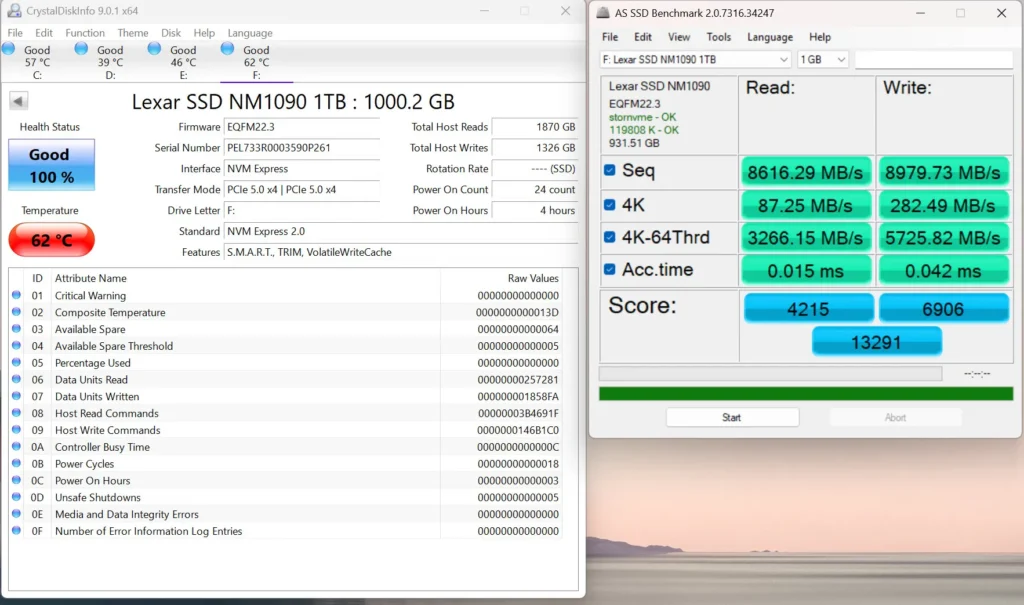Start the AS SSD benchmark
Viewport: 1024px width, 605px height.
click(x=732, y=417)
